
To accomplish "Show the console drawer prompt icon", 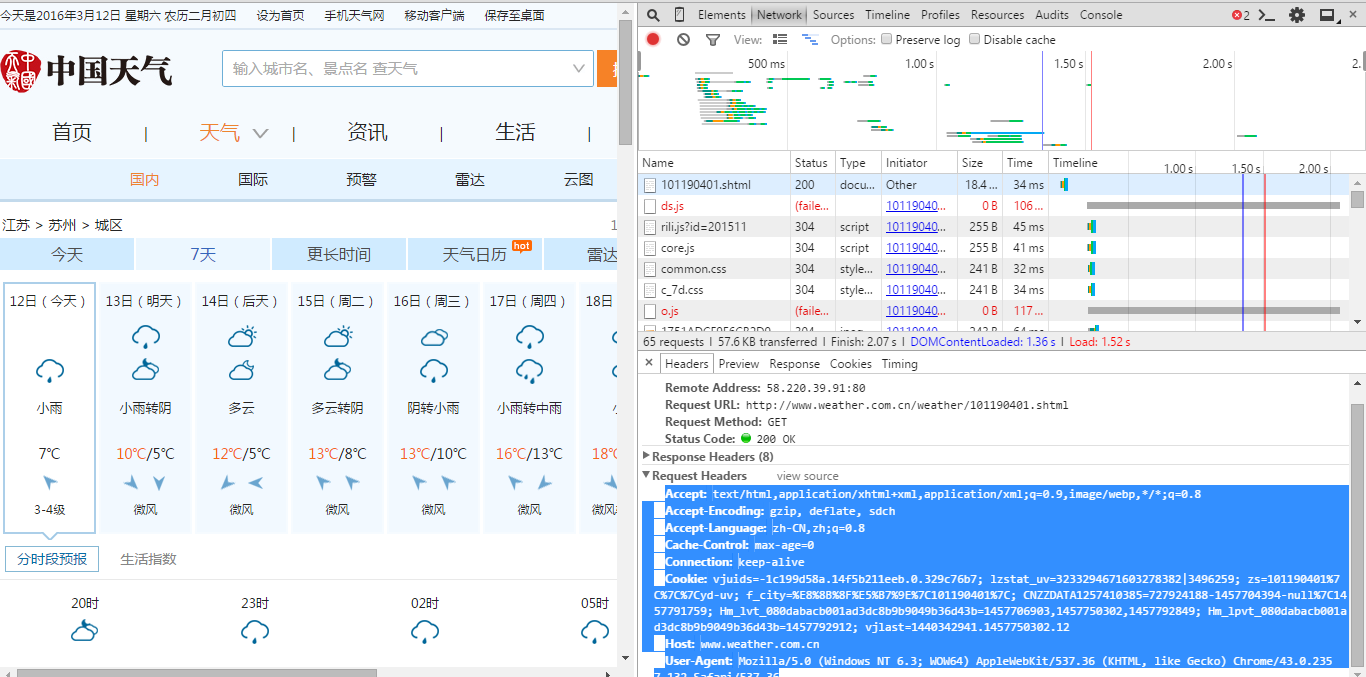I will pos(1267,15).
